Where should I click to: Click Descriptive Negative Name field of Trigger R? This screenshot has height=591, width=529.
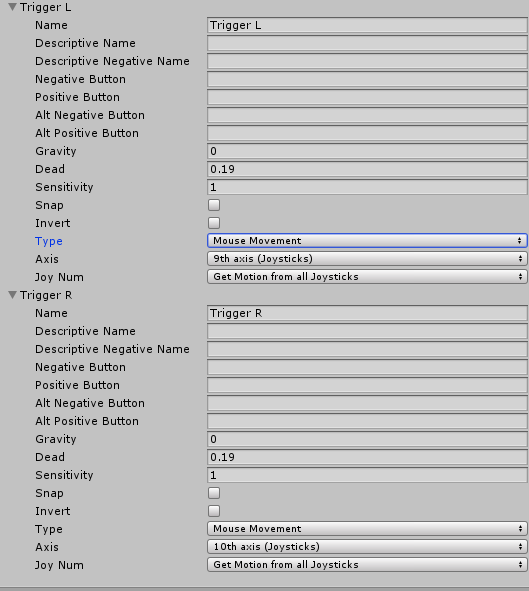(367, 349)
